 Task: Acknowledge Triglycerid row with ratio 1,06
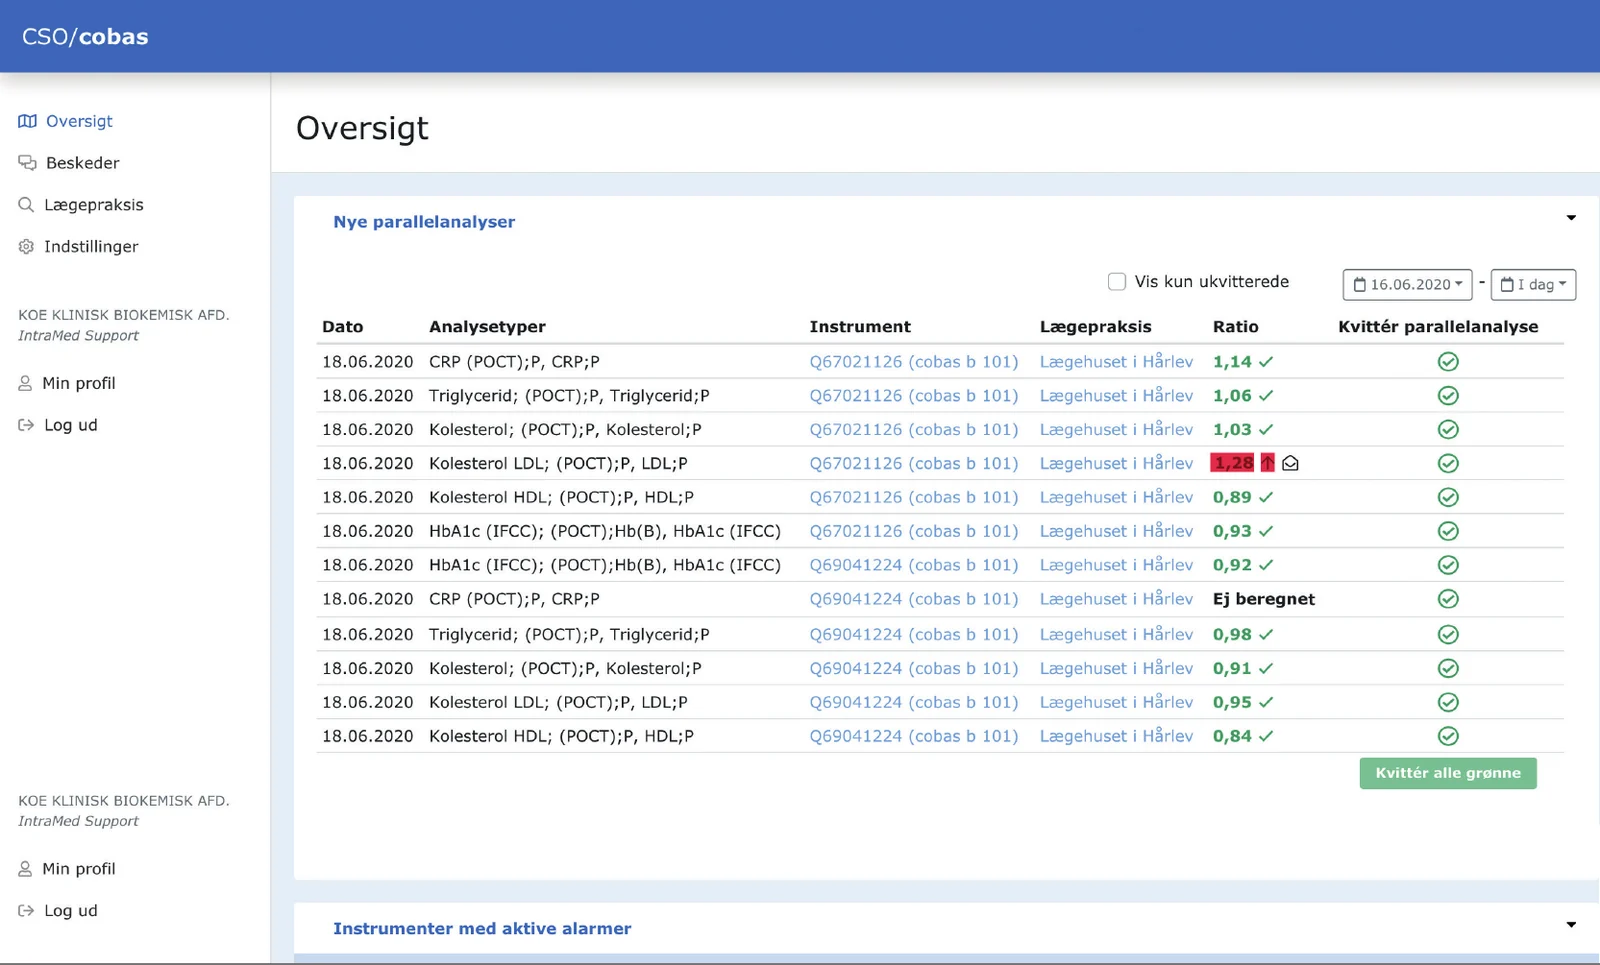[1447, 396]
